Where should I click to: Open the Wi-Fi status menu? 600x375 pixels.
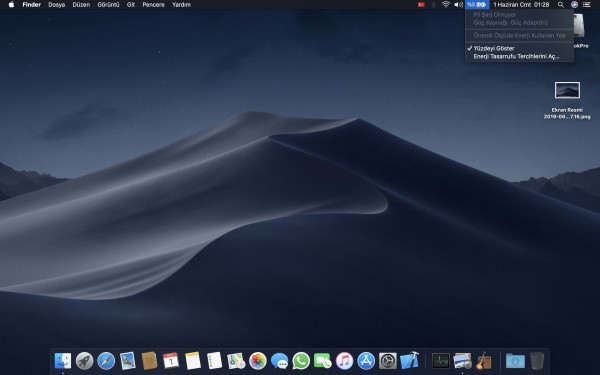pyautogui.click(x=445, y=5)
